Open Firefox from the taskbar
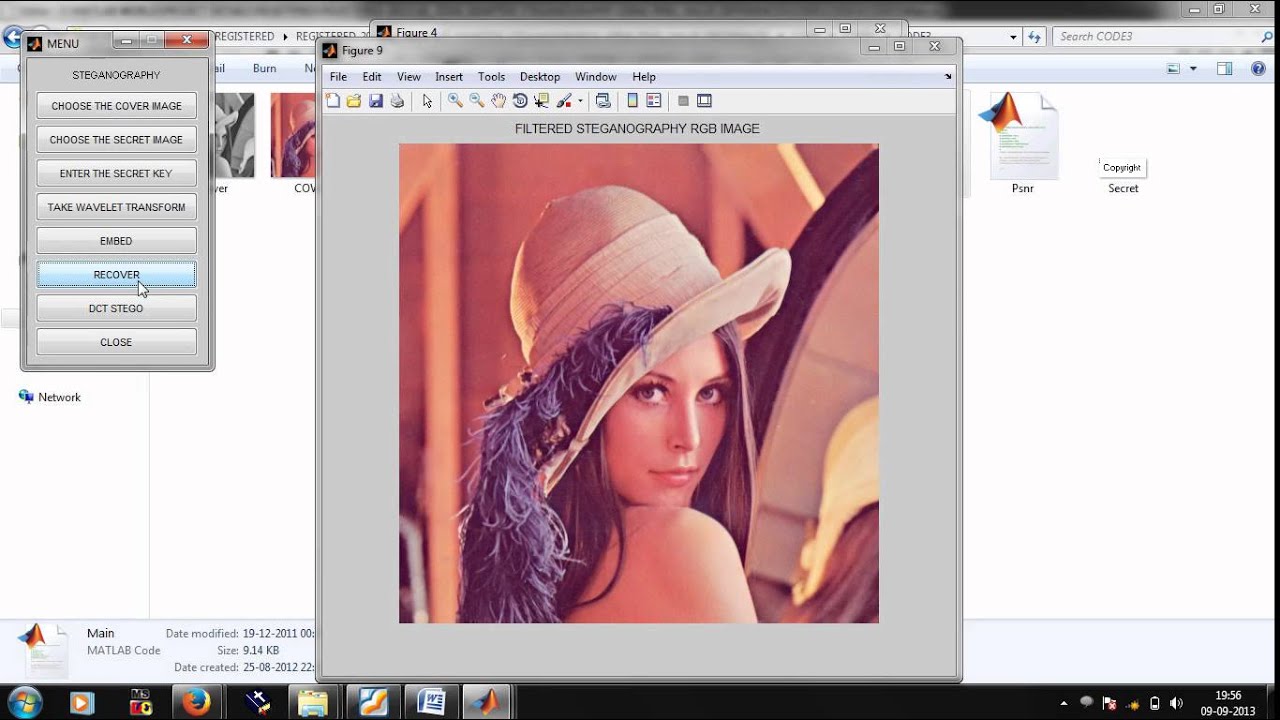The width and height of the screenshot is (1280, 720). (197, 702)
